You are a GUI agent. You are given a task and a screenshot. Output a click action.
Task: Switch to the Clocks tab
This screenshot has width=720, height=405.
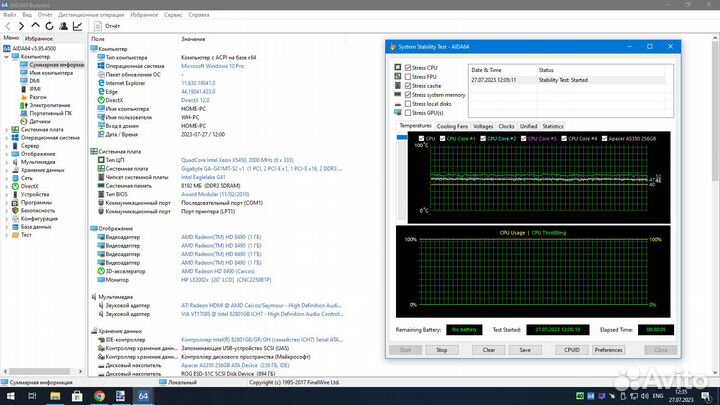coord(506,126)
